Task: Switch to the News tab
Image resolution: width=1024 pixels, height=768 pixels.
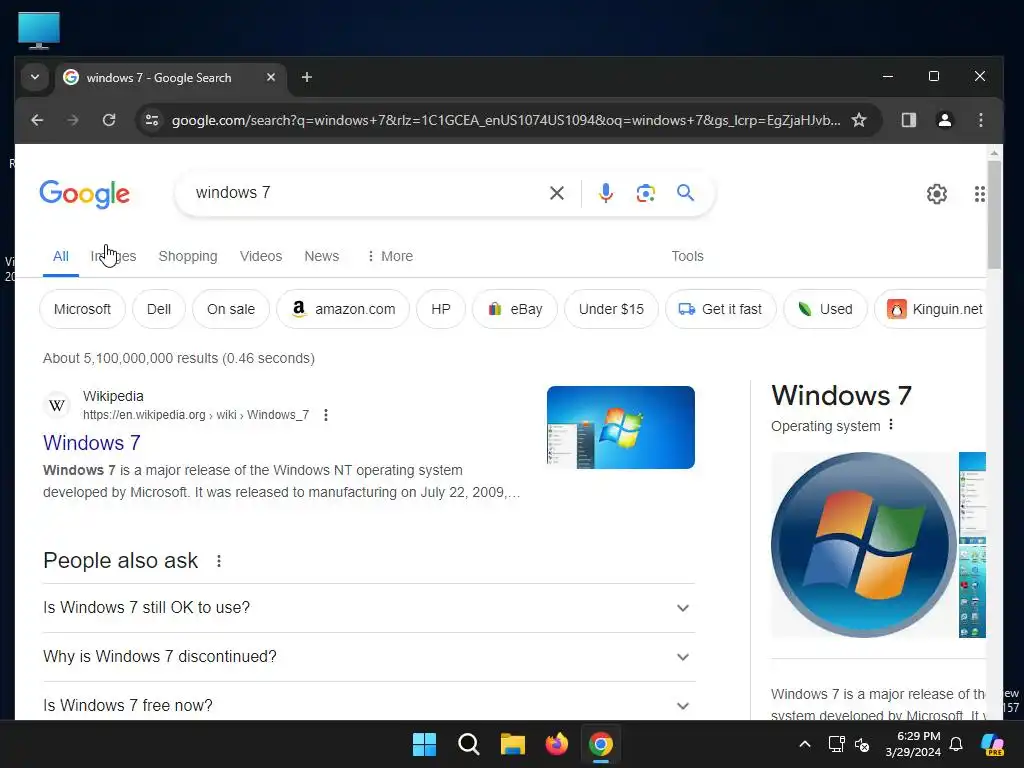Action: pyautogui.click(x=321, y=257)
